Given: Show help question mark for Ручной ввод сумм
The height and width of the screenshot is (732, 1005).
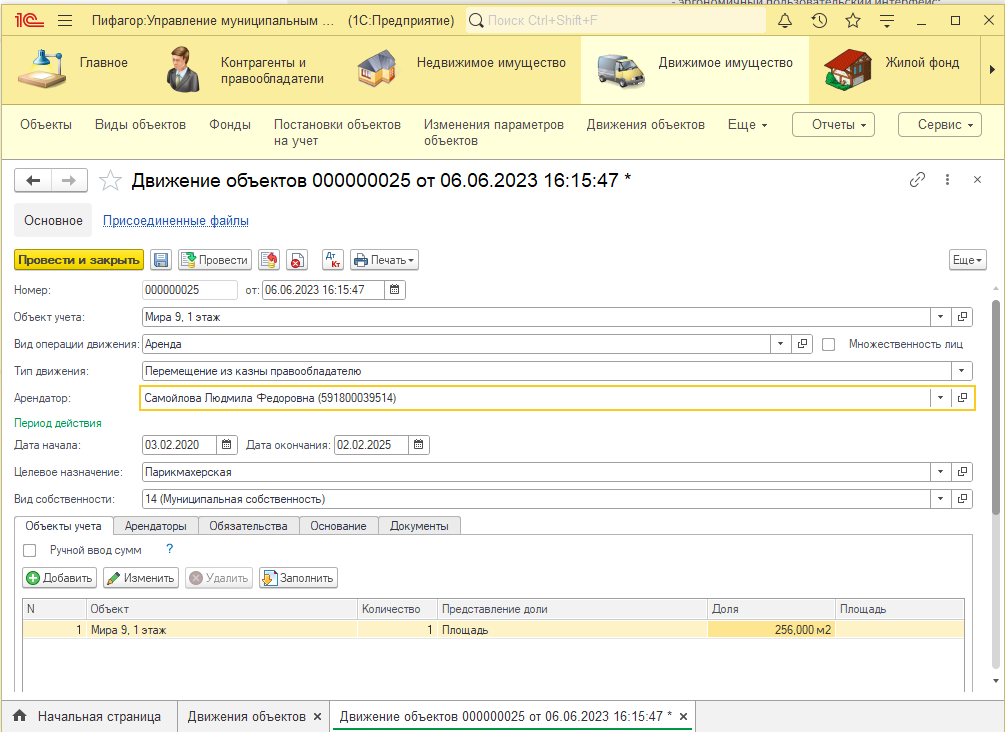Looking at the screenshot, I should point(169,549).
